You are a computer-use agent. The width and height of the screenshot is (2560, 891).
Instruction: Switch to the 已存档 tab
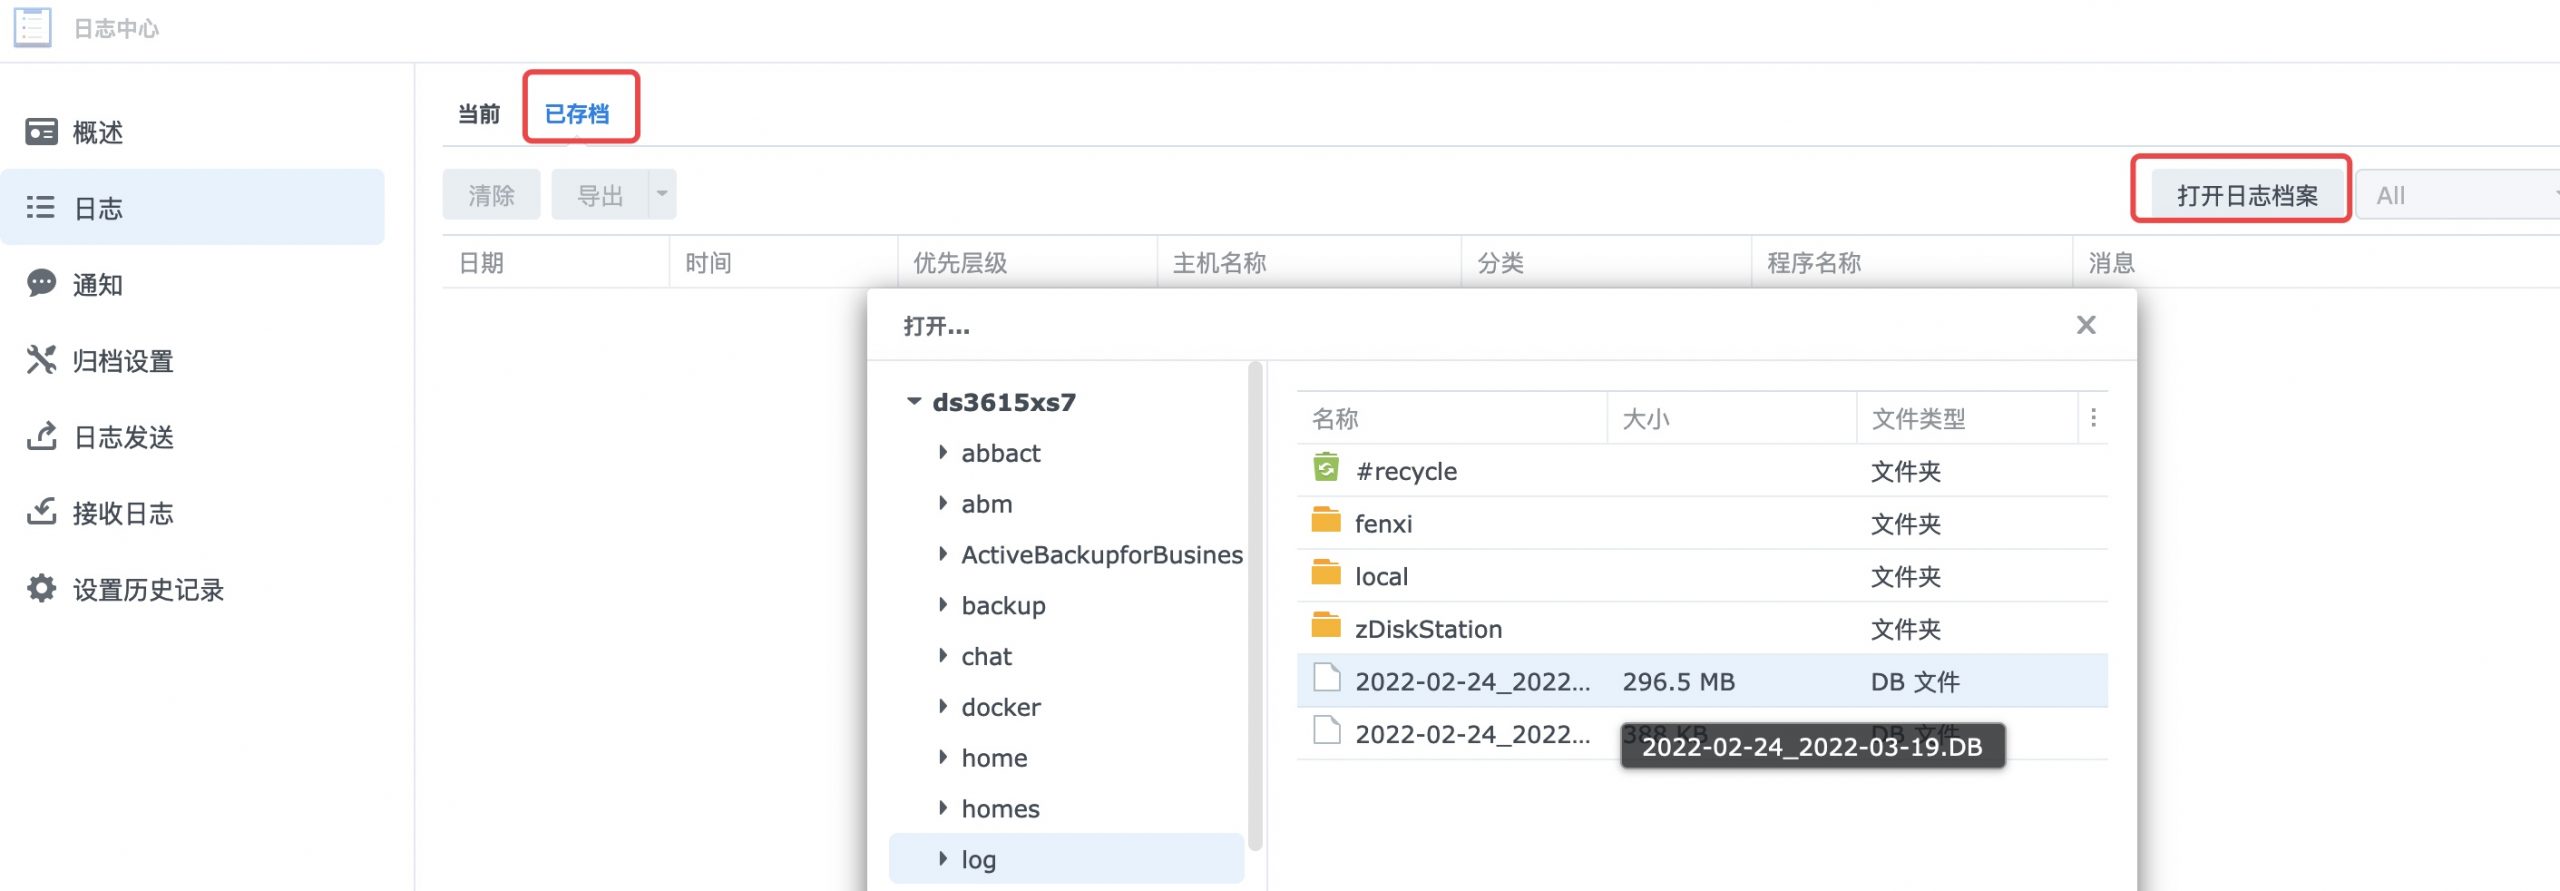click(x=577, y=114)
